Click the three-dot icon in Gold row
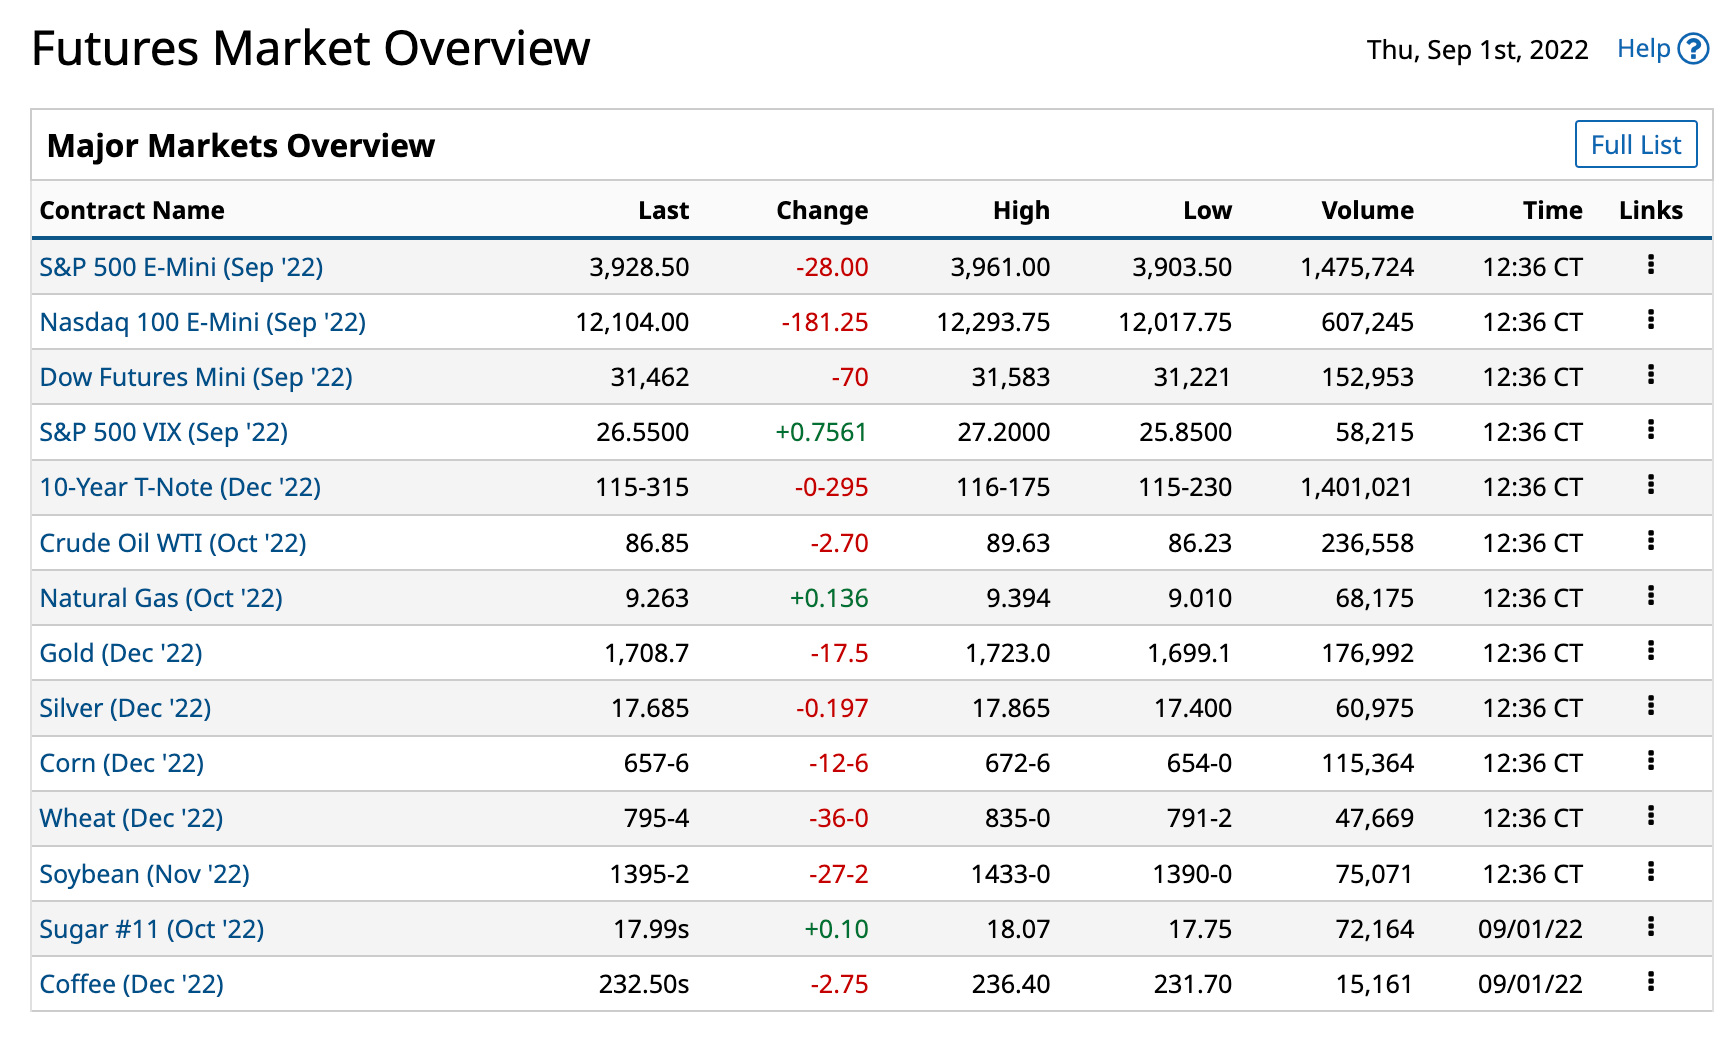This screenshot has width=1734, height=1040. pos(1650,651)
